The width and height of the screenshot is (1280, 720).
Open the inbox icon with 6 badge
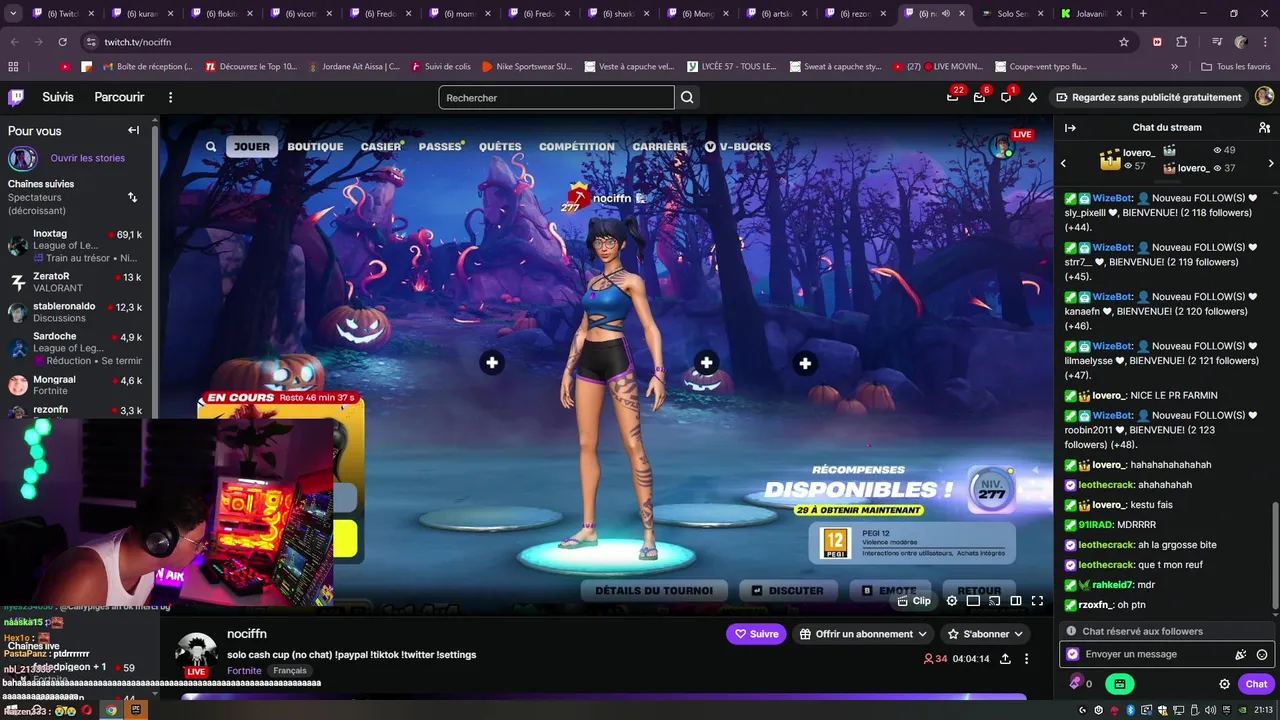tap(979, 97)
